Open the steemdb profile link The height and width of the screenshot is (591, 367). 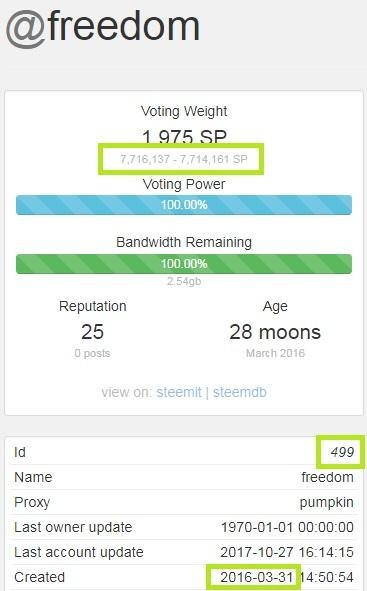coord(240,392)
